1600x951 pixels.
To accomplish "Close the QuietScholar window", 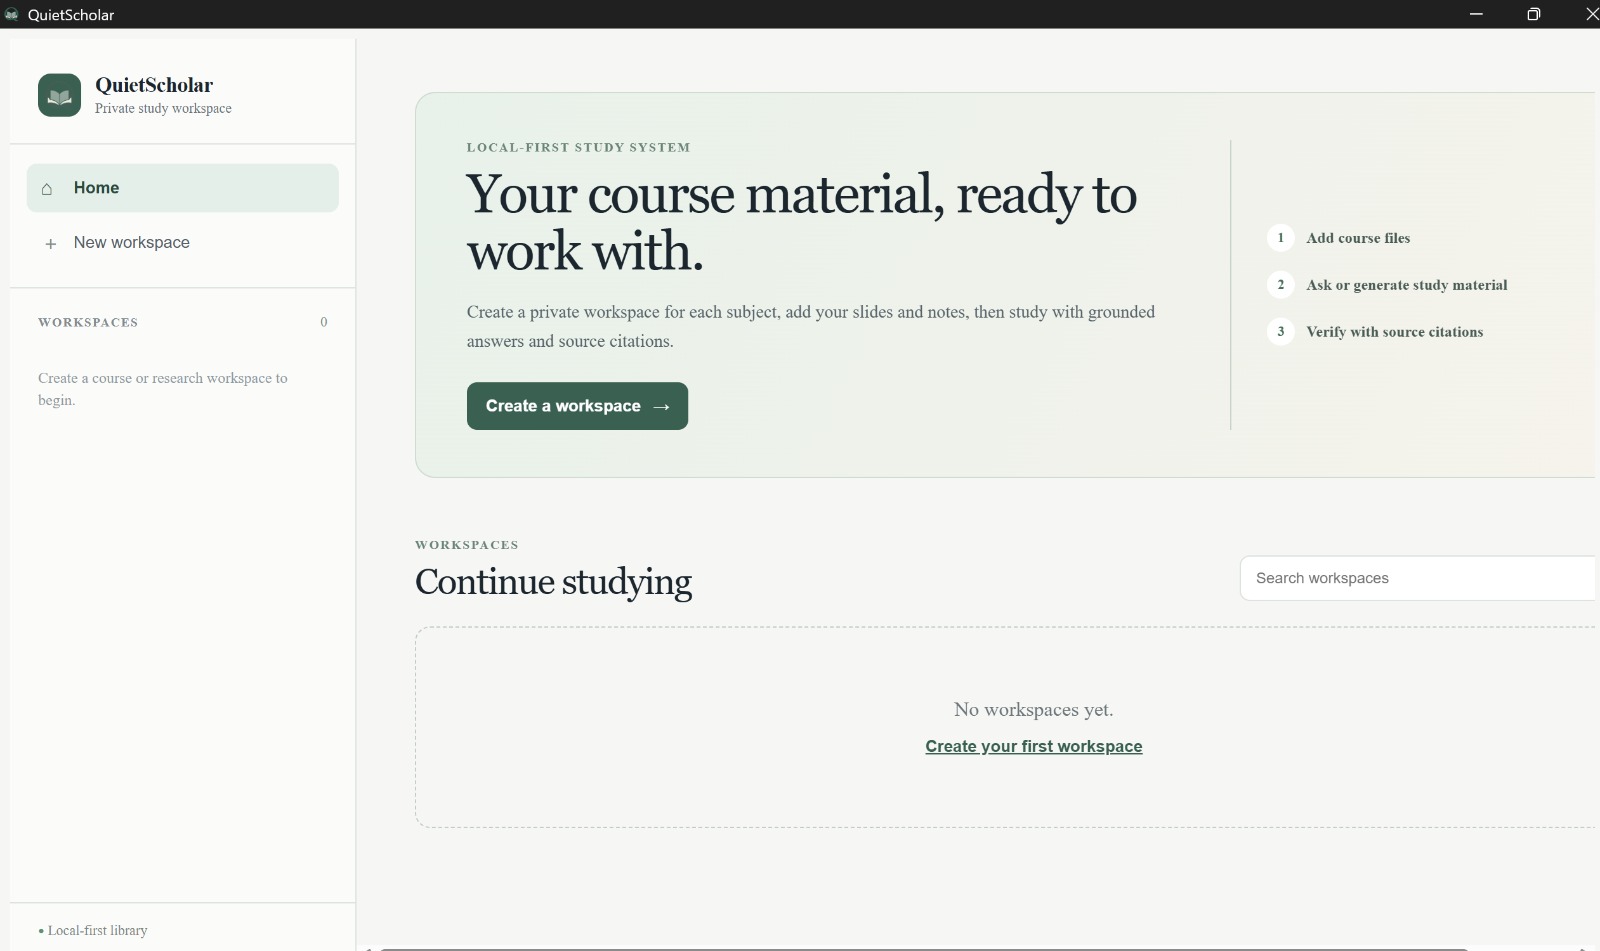I will 1591,14.
